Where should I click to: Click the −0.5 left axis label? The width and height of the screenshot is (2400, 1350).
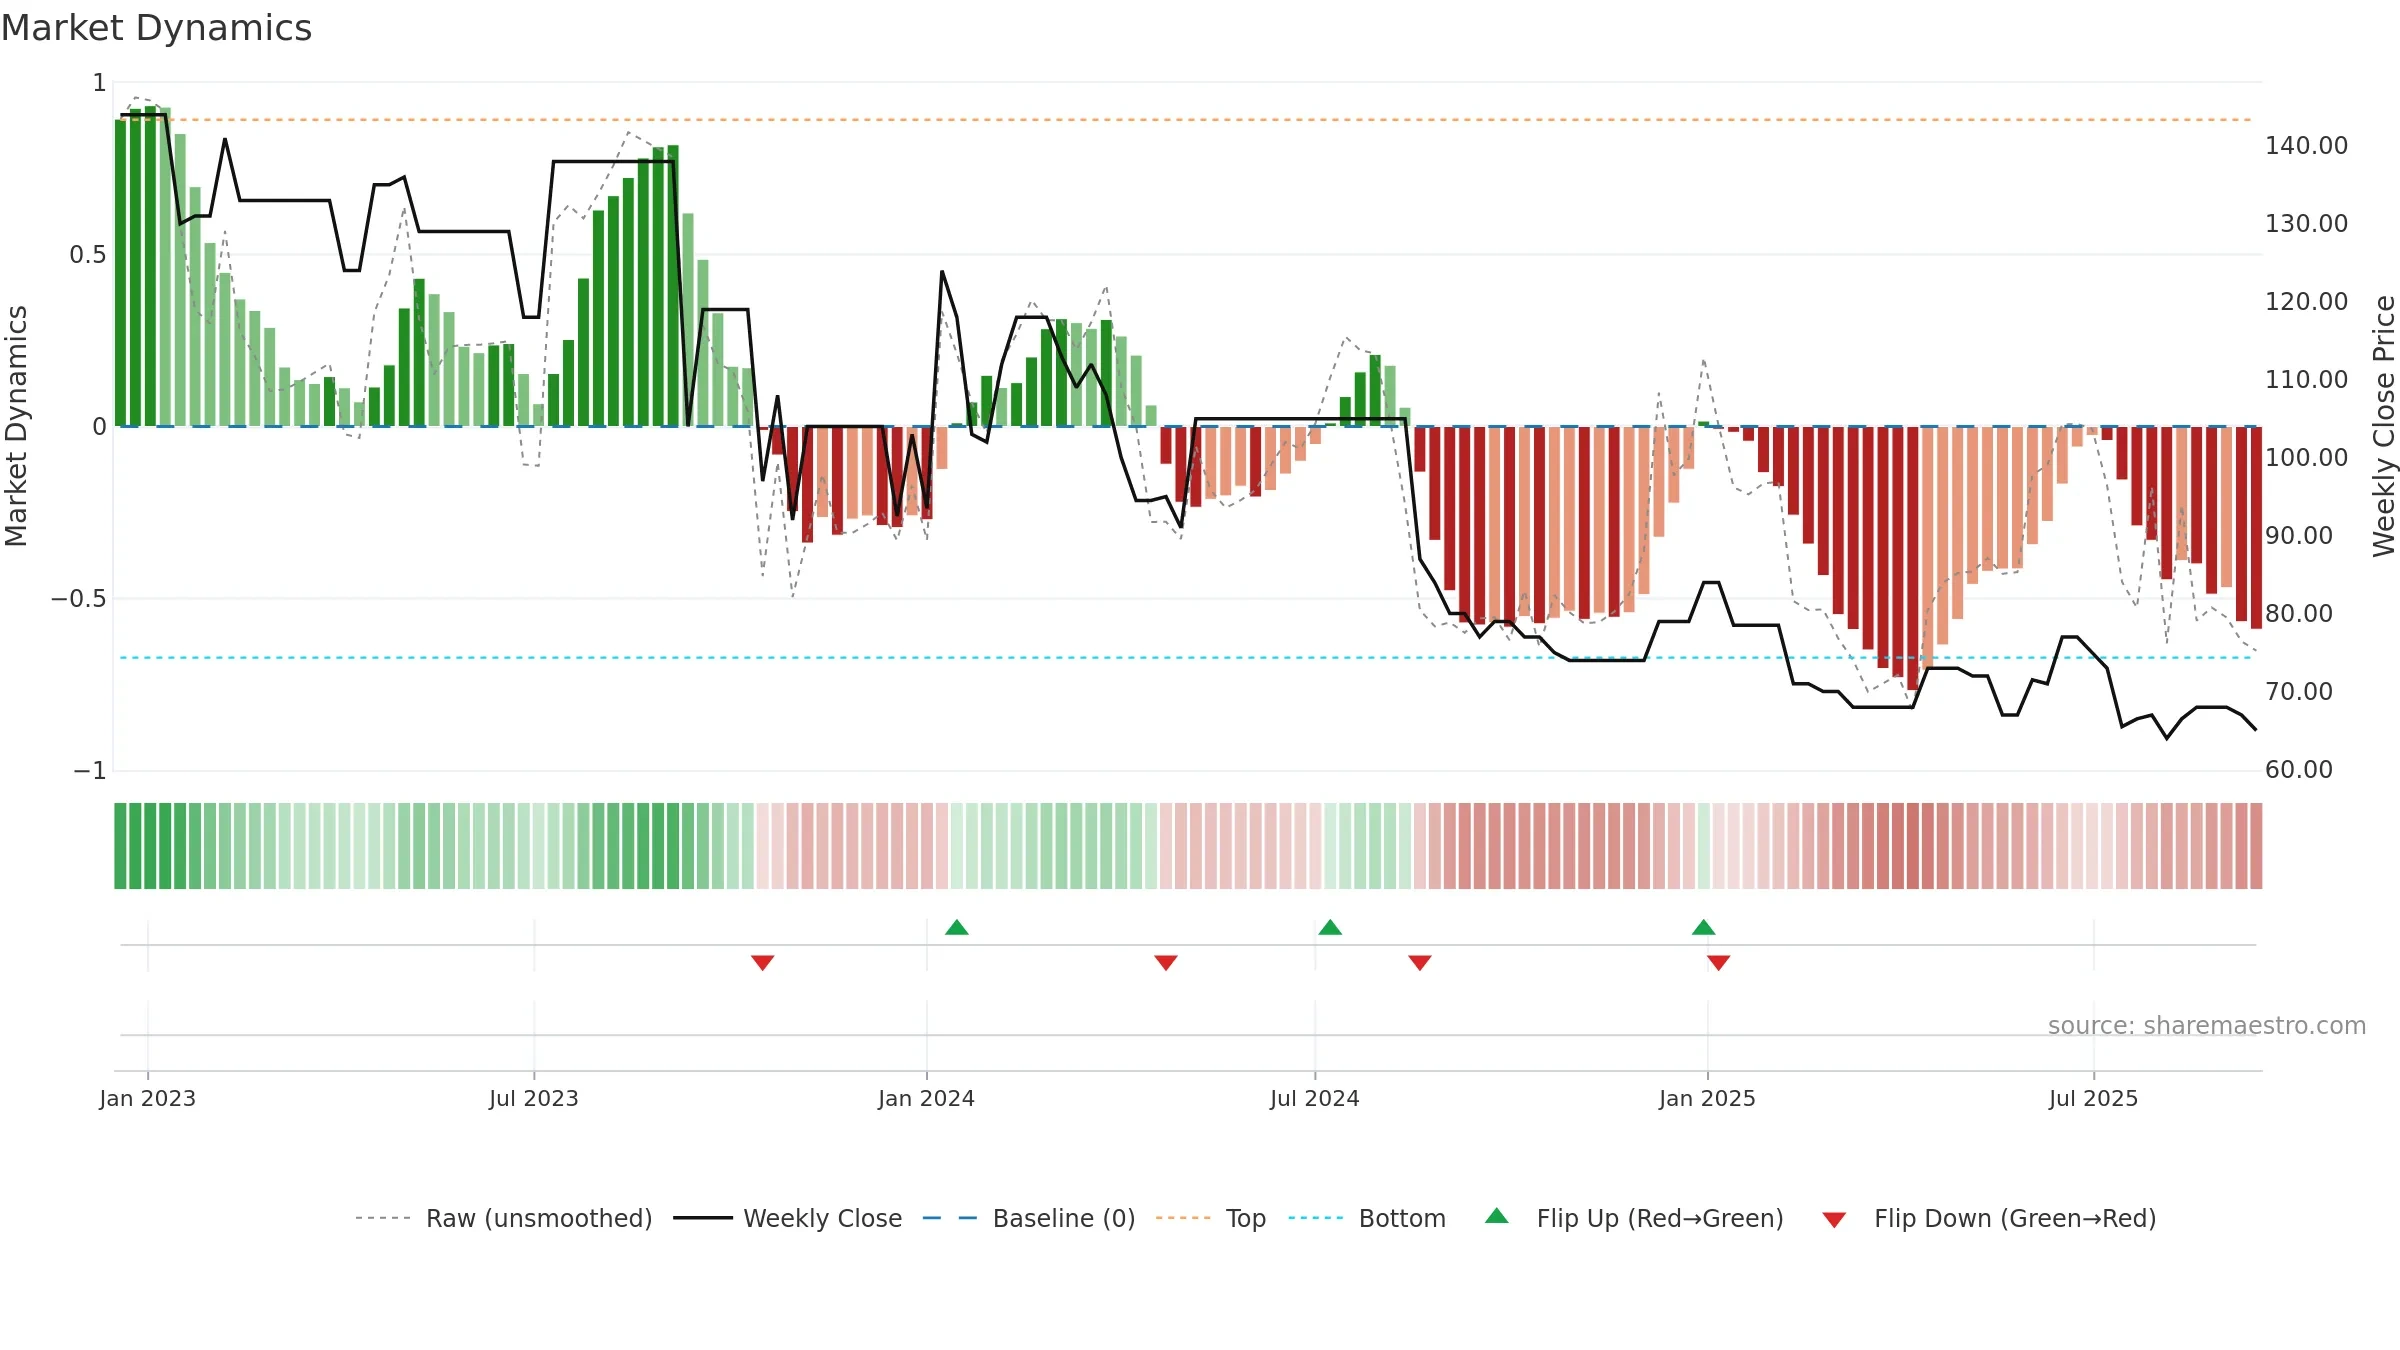coord(79,599)
